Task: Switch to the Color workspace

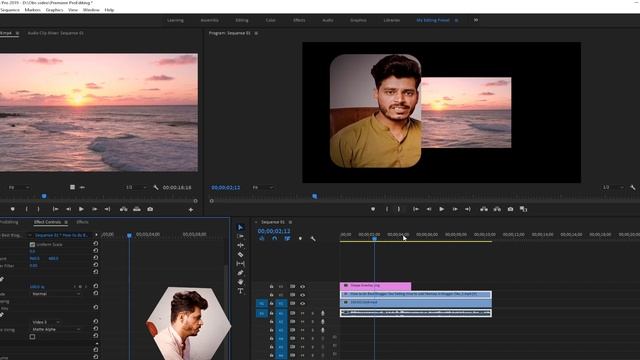Action: tap(271, 20)
